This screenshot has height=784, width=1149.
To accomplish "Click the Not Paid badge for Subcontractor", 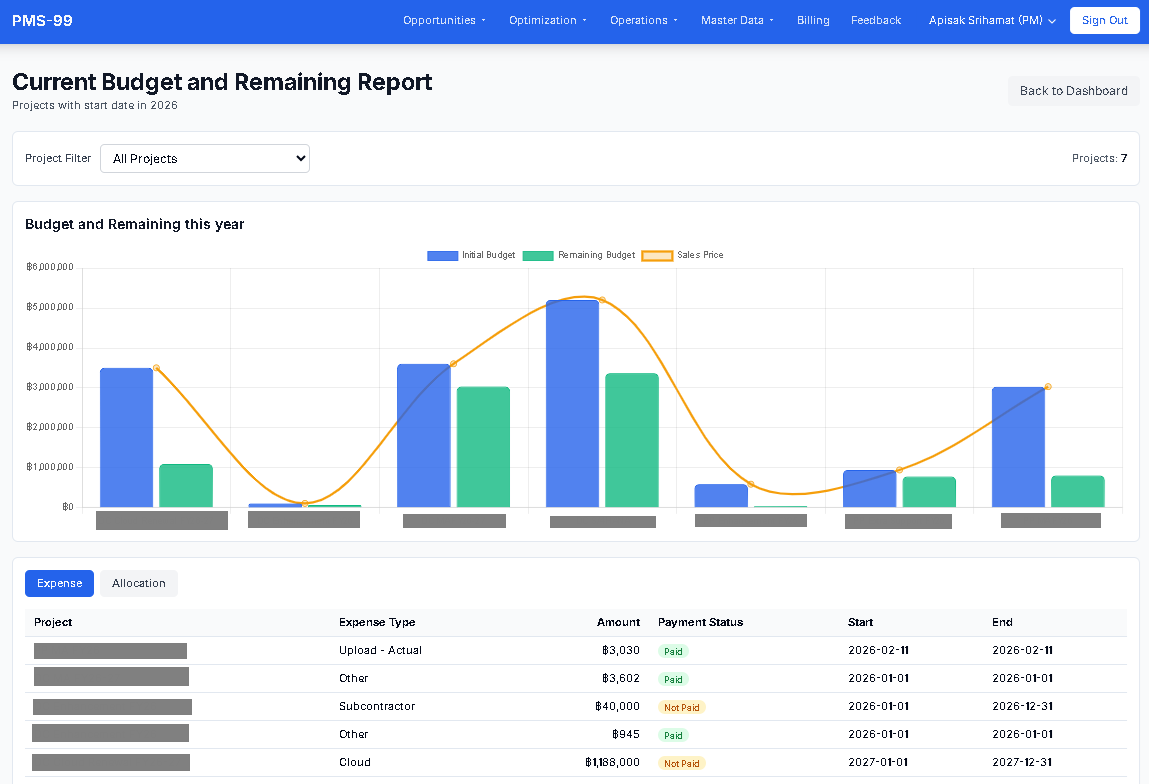I will [x=682, y=707].
